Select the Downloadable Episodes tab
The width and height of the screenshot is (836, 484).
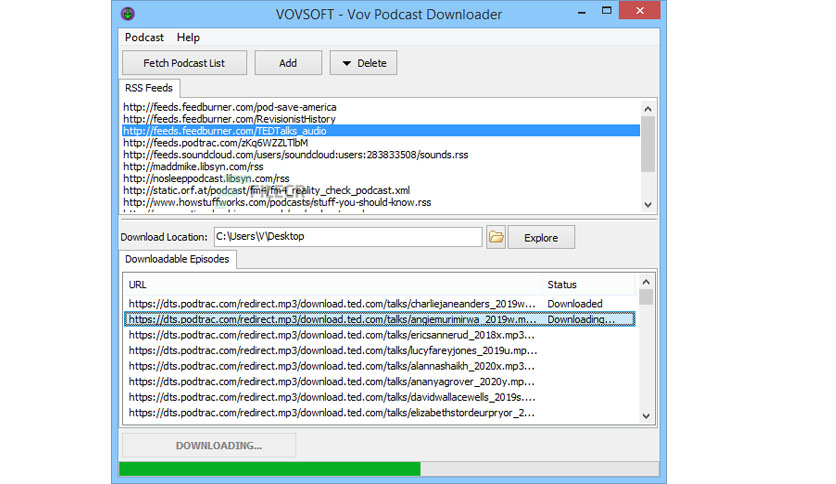(x=177, y=259)
